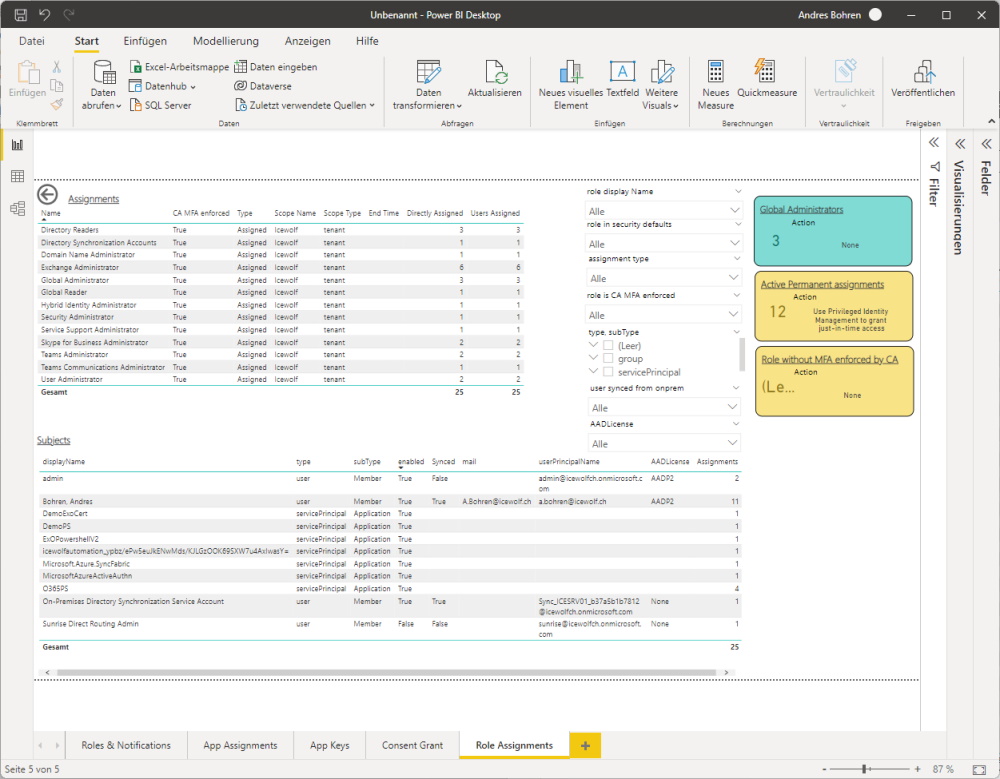Switch to the Einfügen ribbon tab

145,41
